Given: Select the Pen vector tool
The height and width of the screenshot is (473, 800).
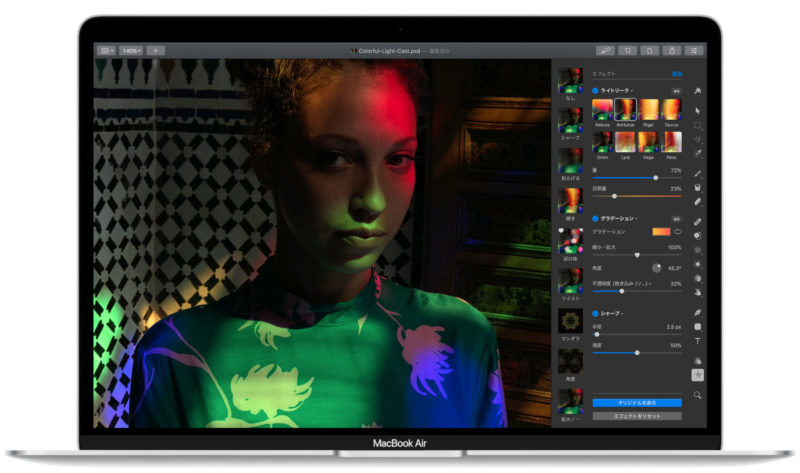Looking at the screenshot, I should 697,312.
